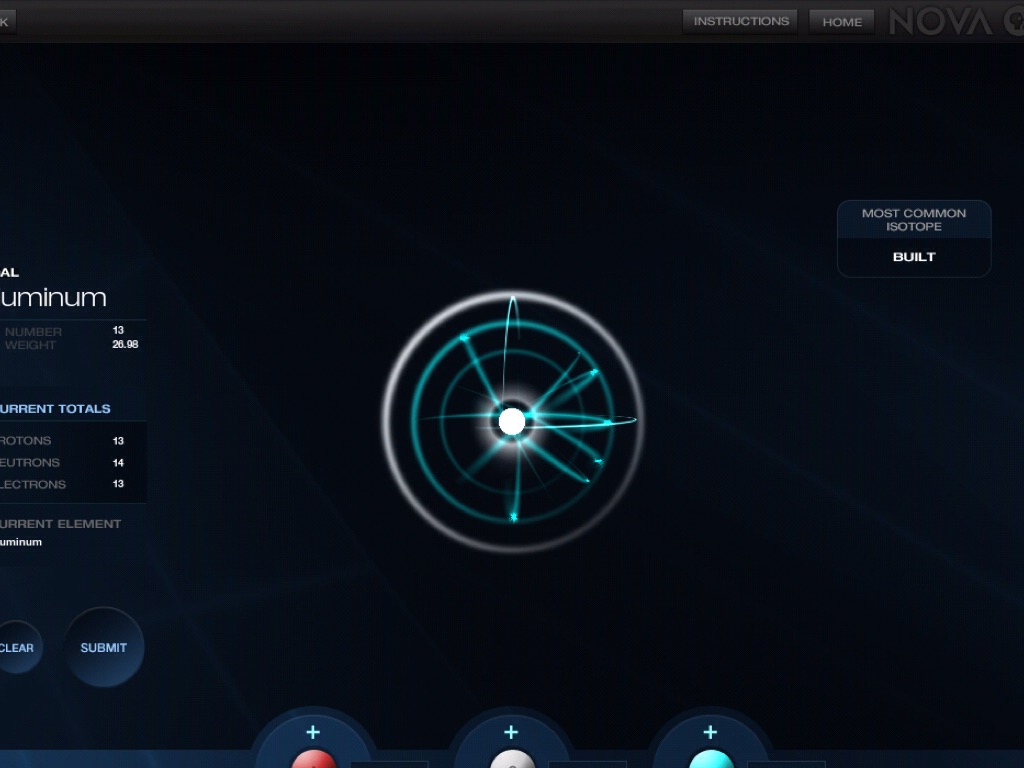1024x768 pixels.
Task: Click the Aluminum element name heading
Action: click(x=53, y=297)
